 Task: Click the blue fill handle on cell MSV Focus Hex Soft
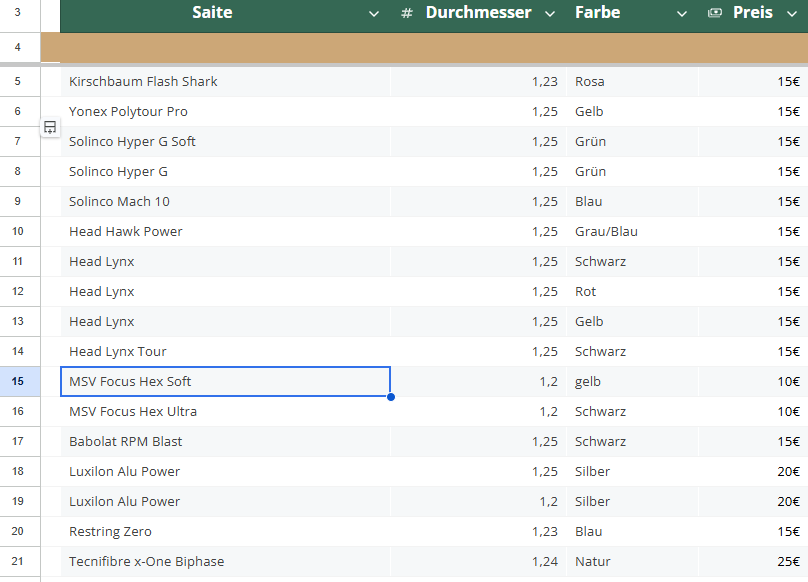tap(390, 397)
